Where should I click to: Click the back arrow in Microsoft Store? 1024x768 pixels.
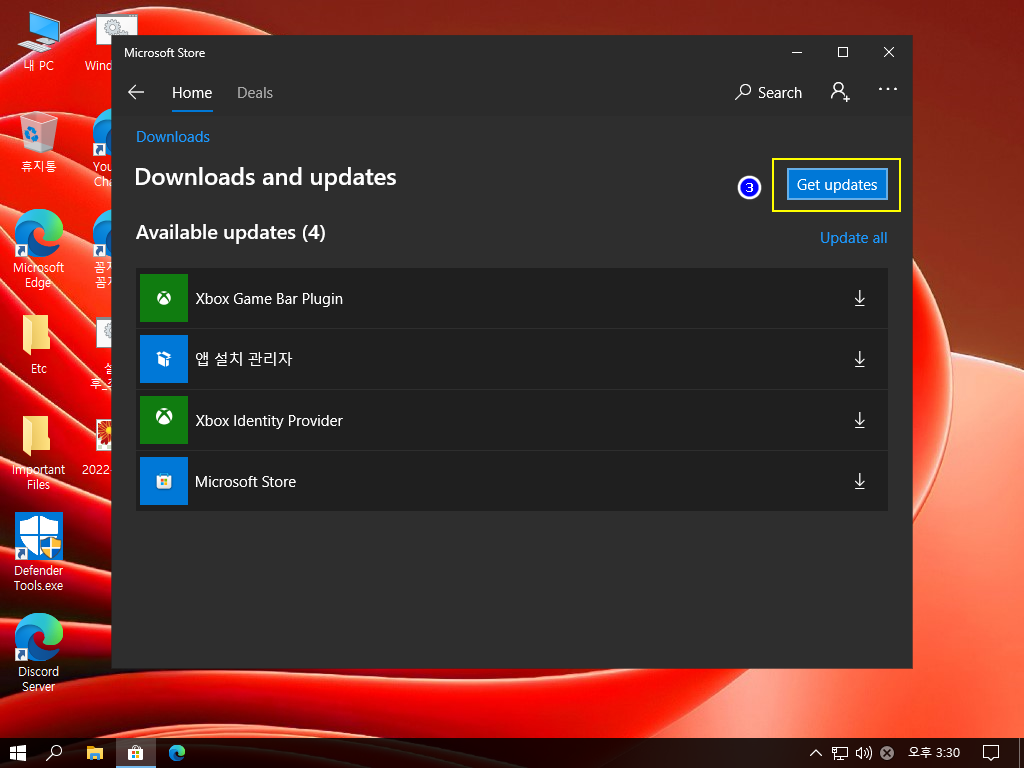(136, 93)
